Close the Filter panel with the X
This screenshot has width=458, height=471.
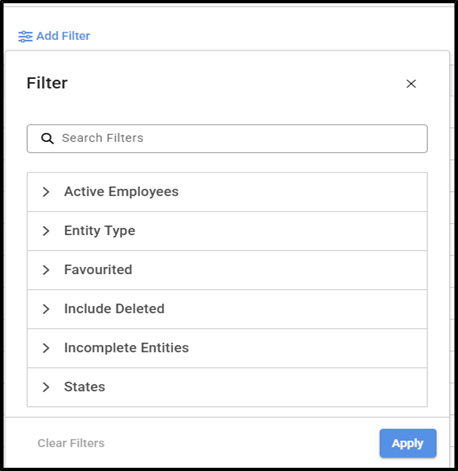click(x=411, y=84)
